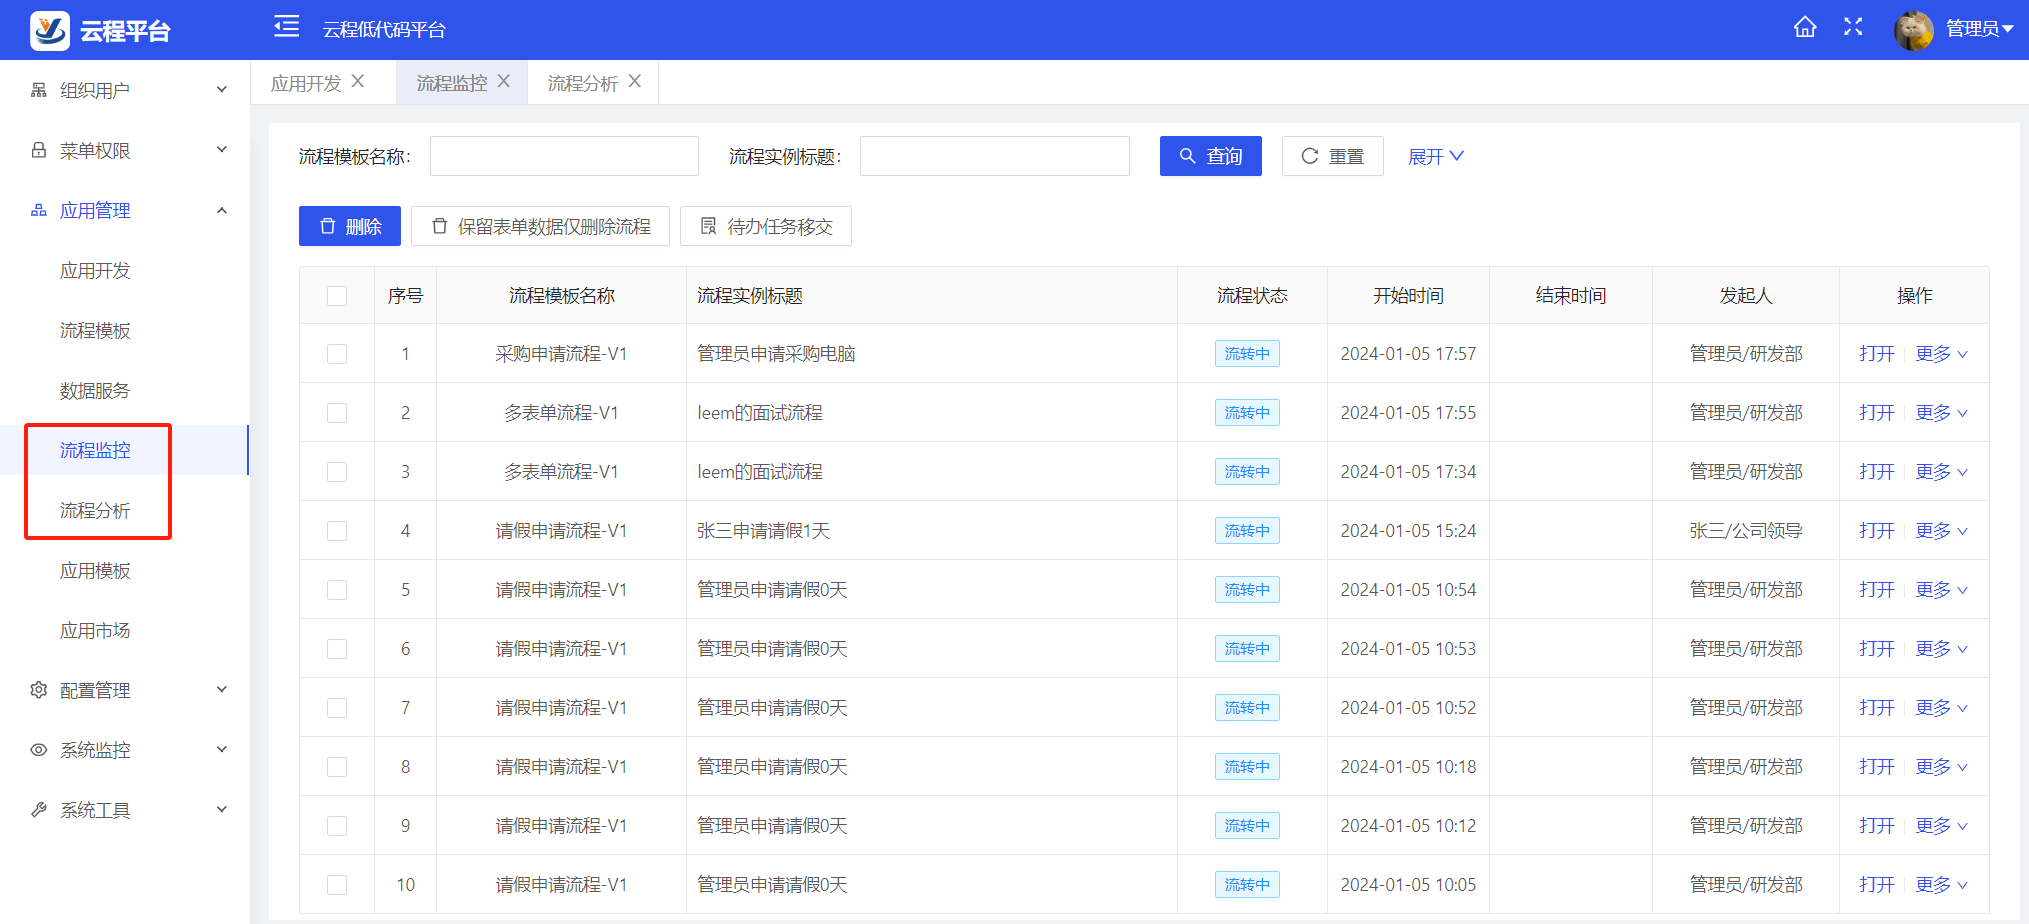The image size is (2029, 924).
Task: Click the 菜单权限 lock icon
Action: (39, 150)
